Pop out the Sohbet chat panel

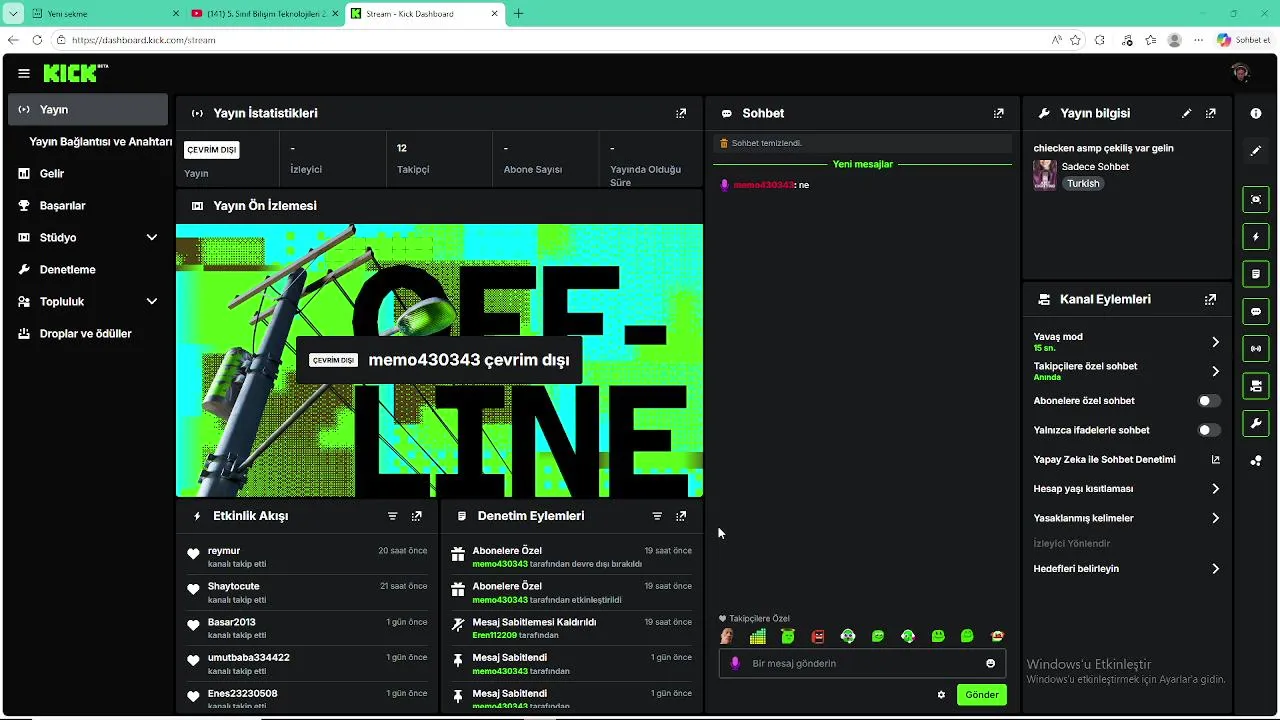coord(998,114)
